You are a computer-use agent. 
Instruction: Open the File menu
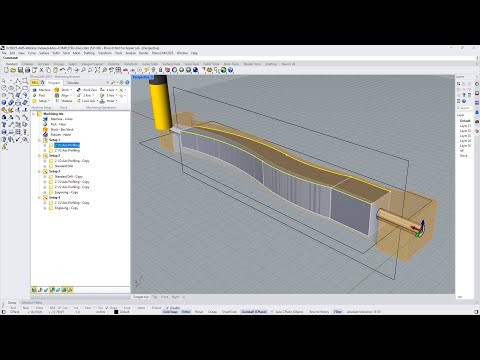[x=4, y=53]
